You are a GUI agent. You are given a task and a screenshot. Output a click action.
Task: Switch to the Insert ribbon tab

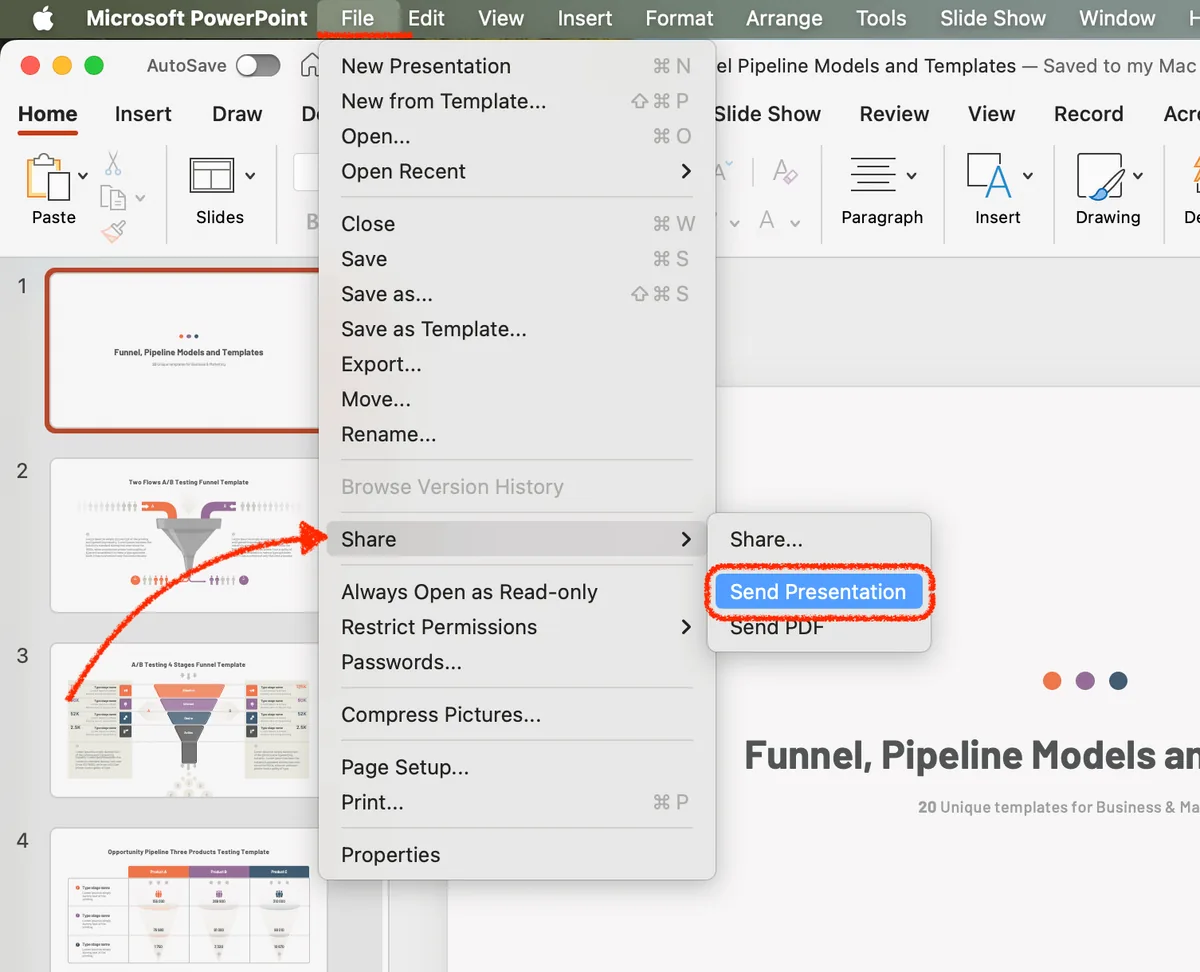(143, 114)
